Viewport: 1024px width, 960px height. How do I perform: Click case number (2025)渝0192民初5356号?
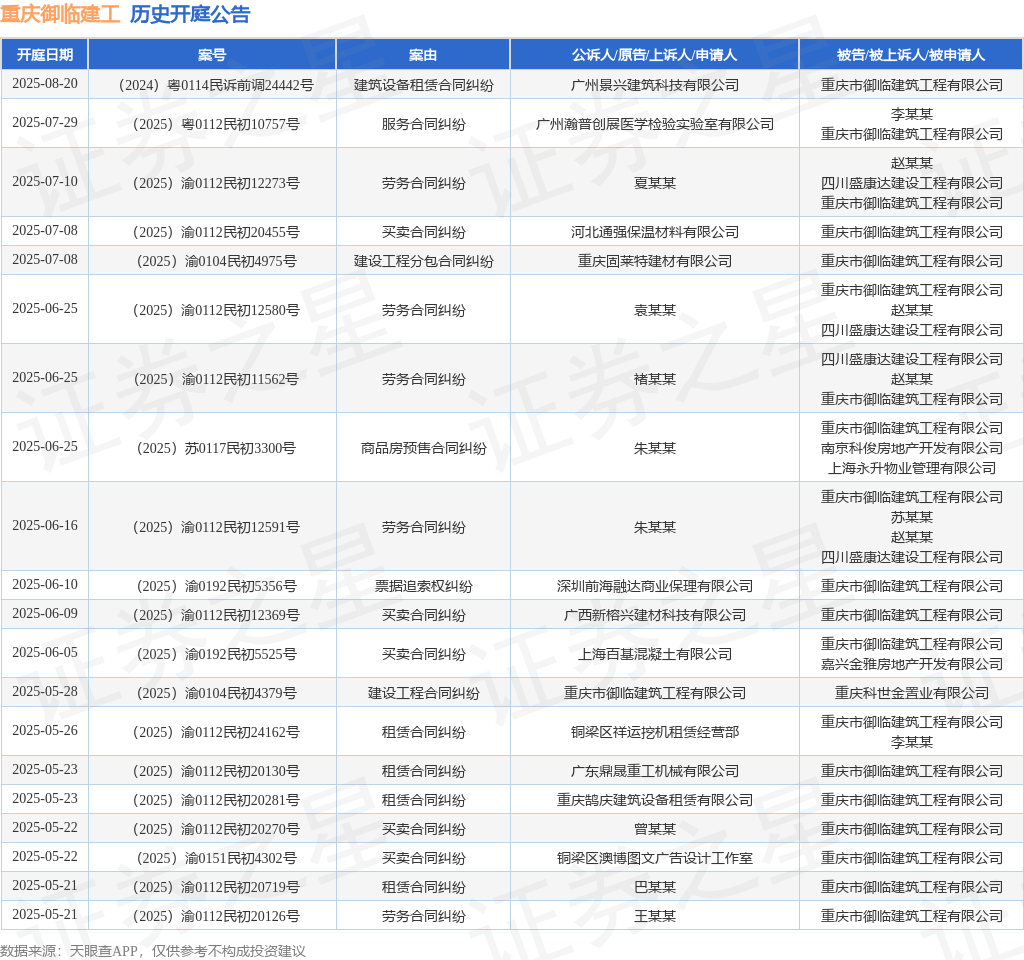pos(212,586)
